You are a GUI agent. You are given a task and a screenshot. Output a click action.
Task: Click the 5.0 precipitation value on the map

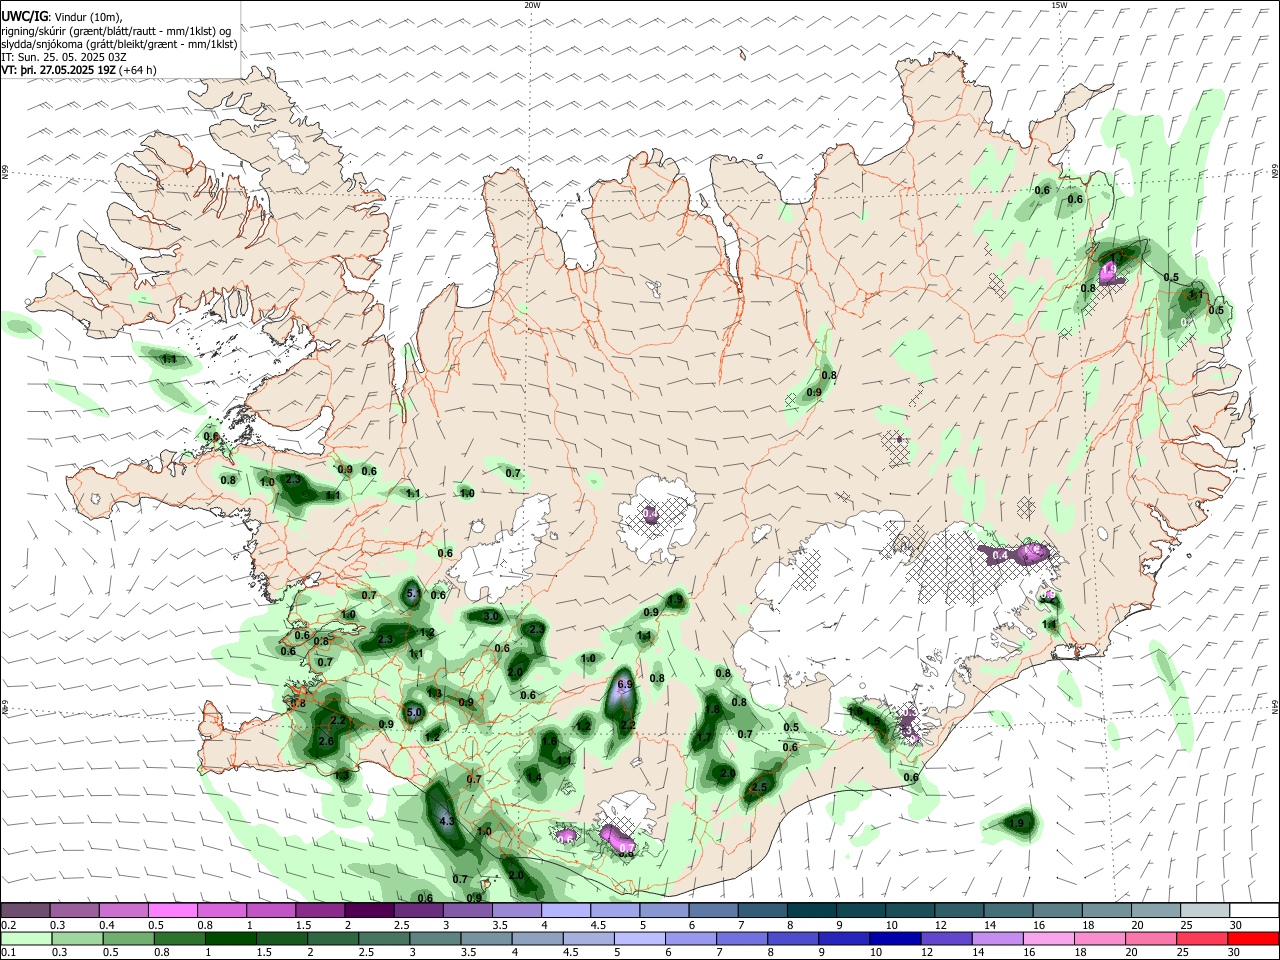(414, 712)
